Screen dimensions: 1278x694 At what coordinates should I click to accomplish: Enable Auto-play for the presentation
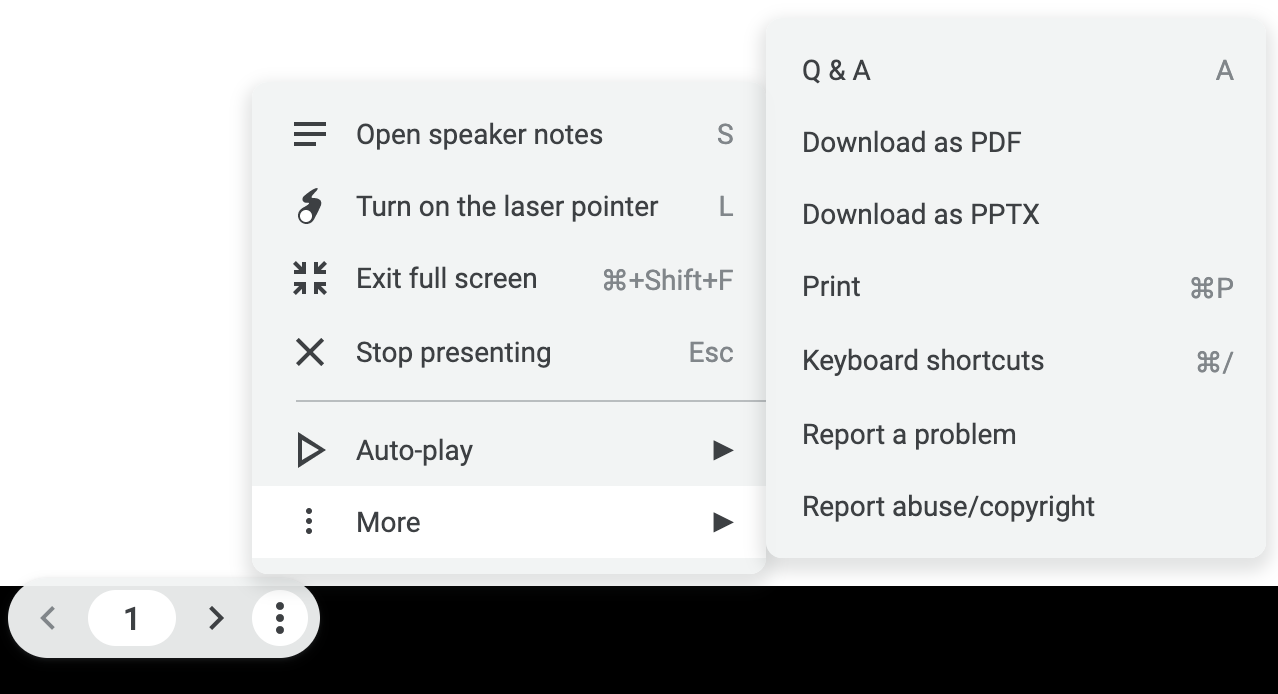point(414,450)
